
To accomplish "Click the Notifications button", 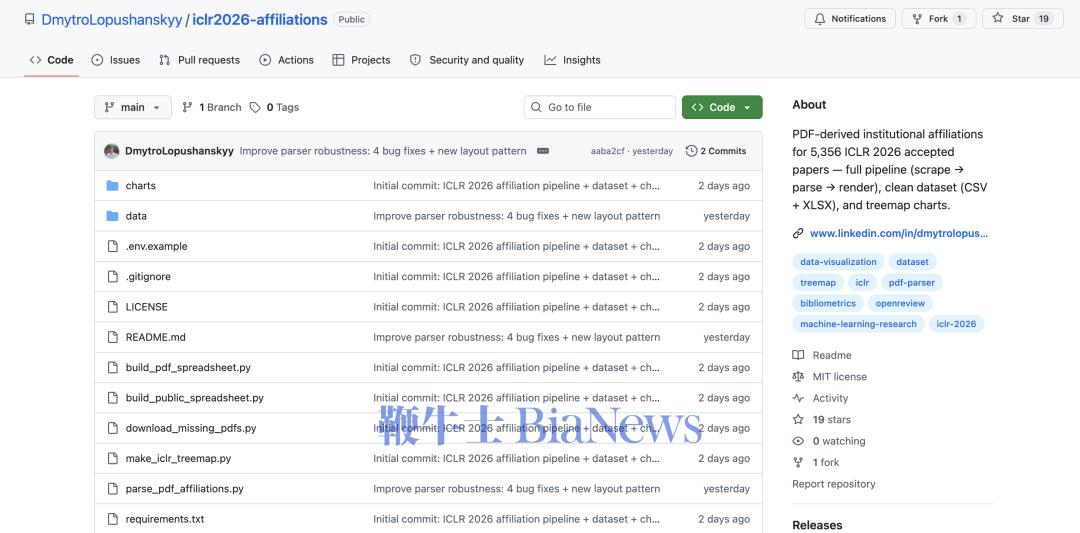I will (850, 19).
